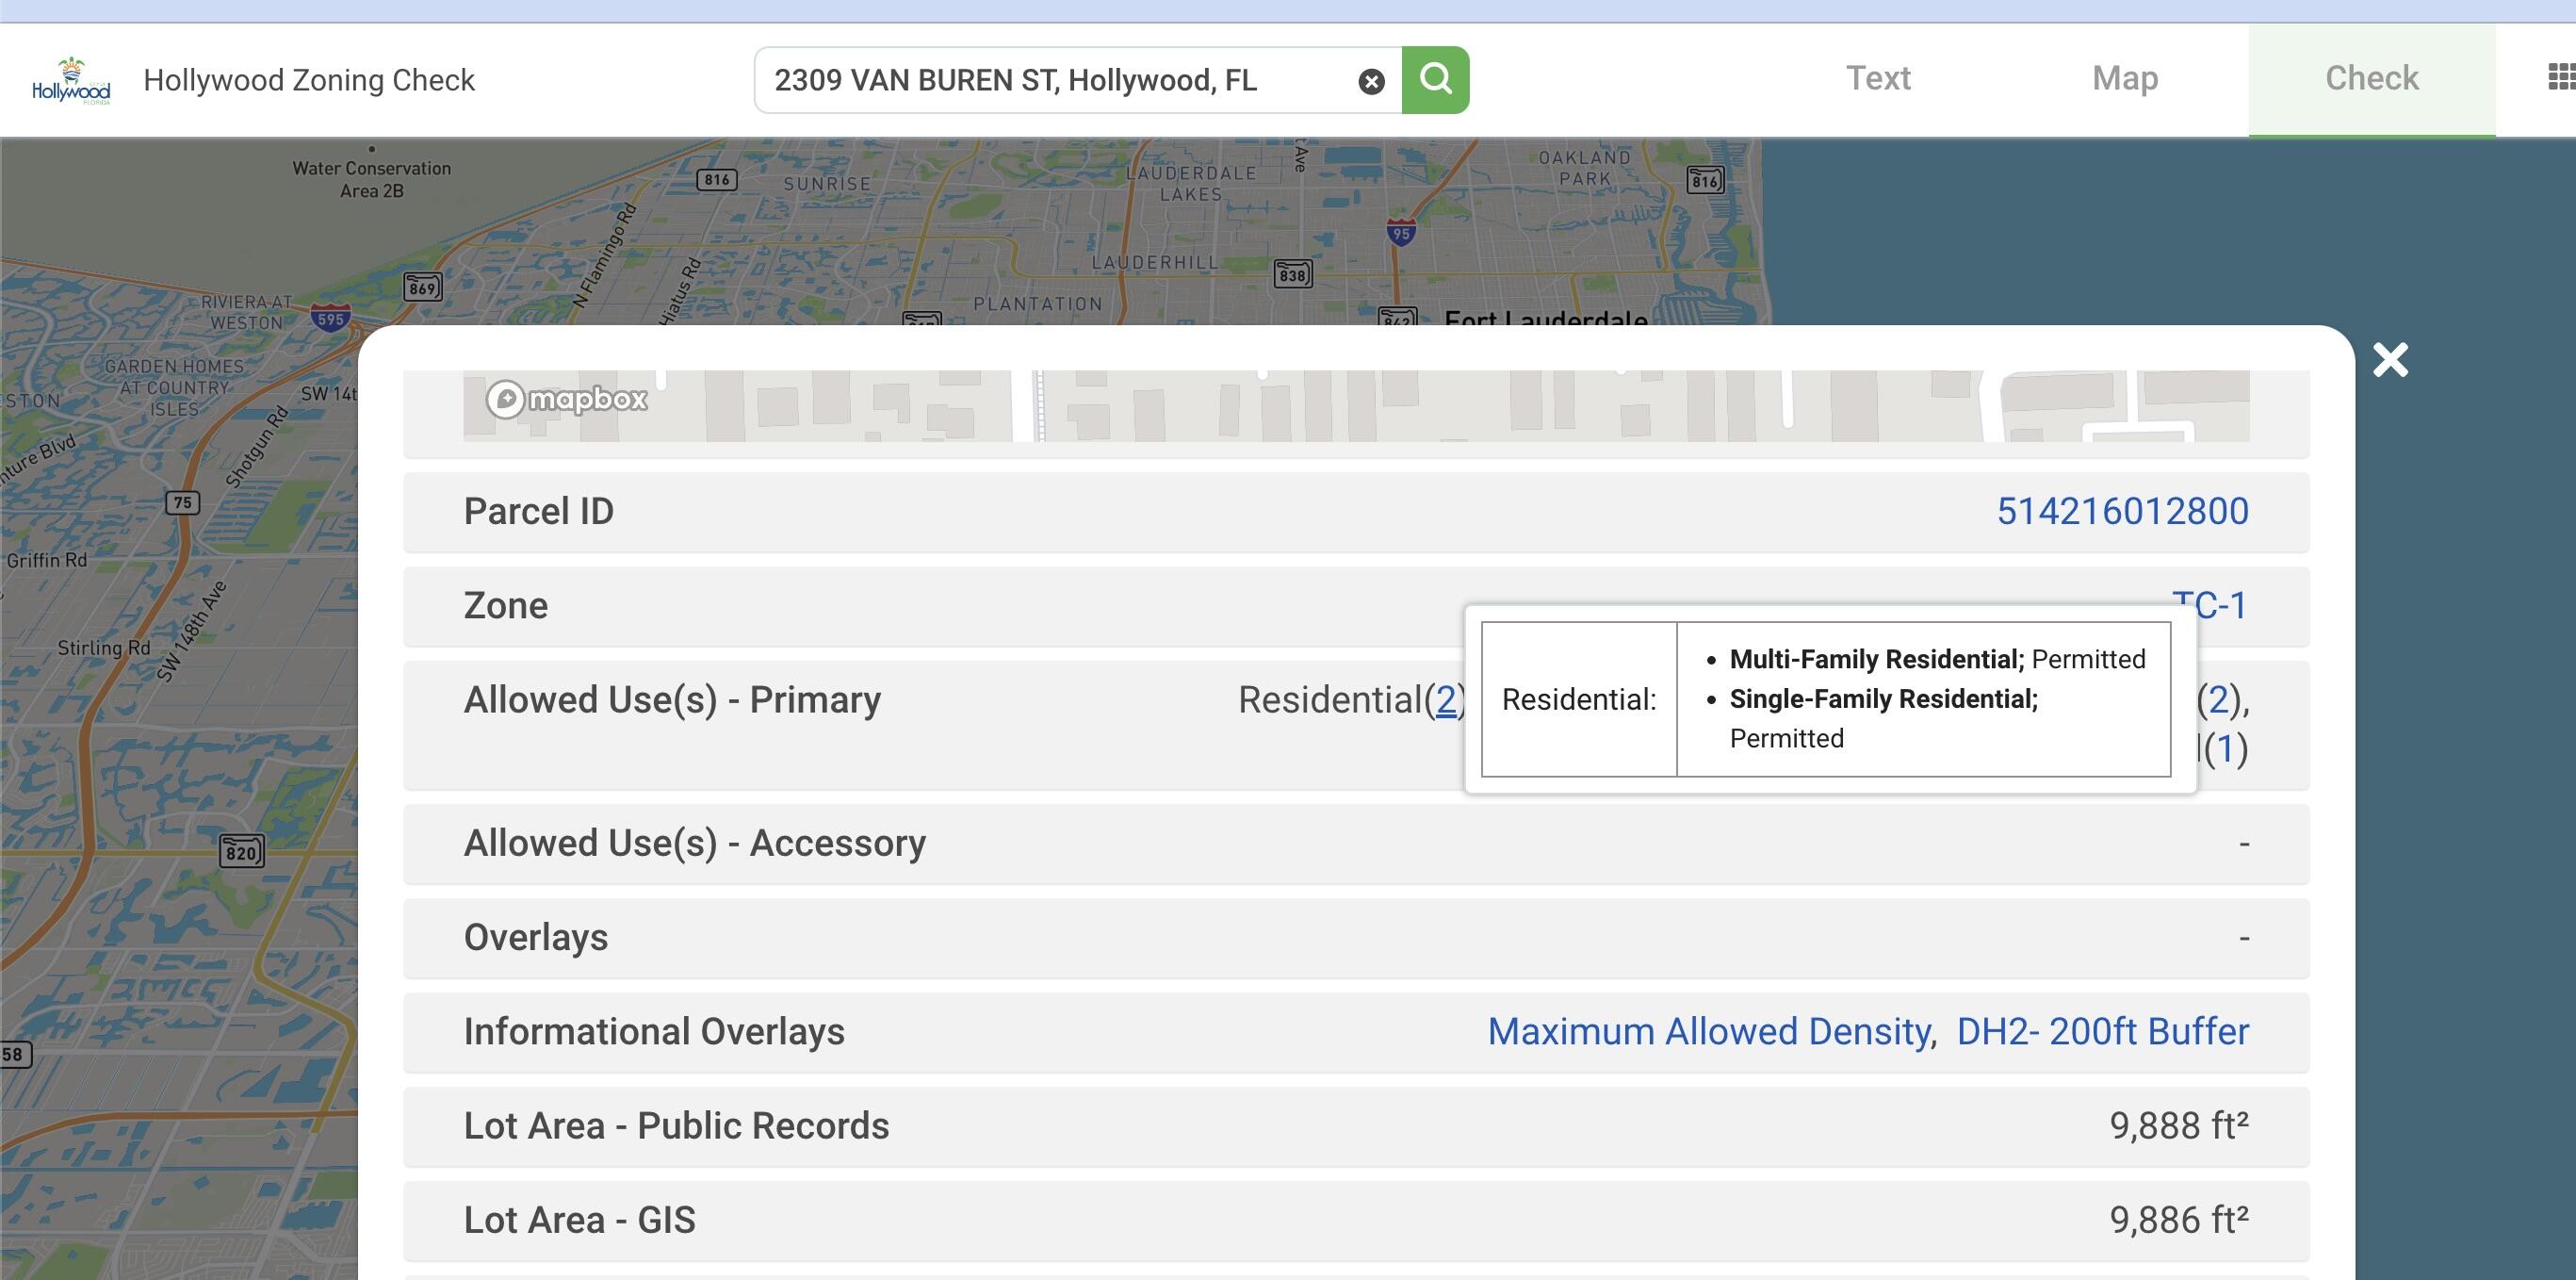
Task: Clear the address search field
Action: pos(1371,81)
